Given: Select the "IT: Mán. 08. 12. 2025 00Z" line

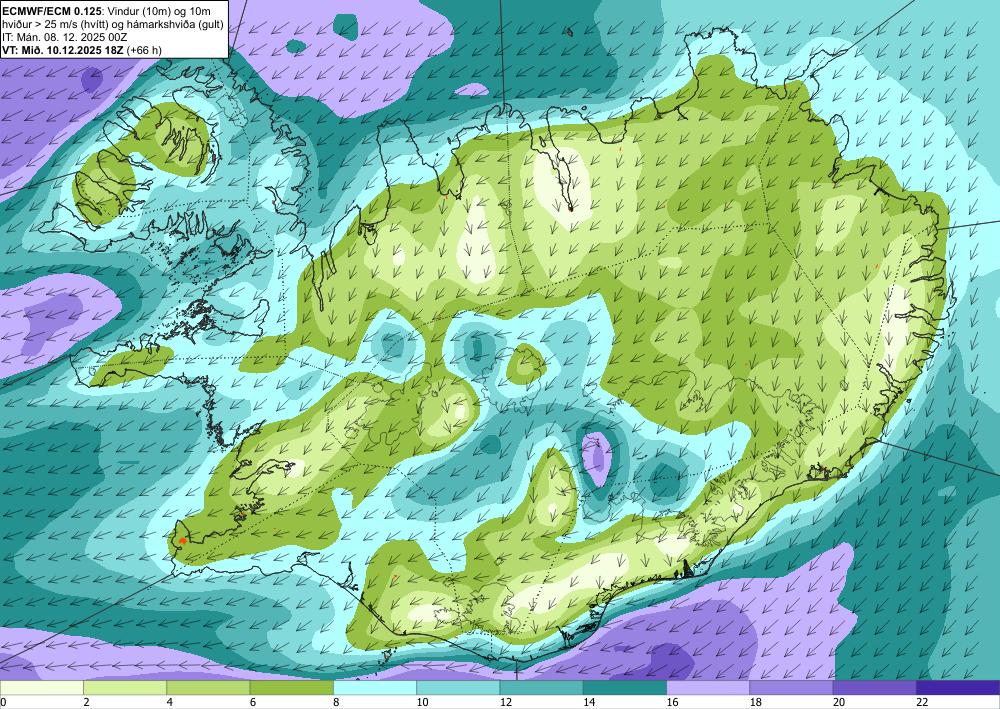Looking at the screenshot, I should tap(64, 37).
